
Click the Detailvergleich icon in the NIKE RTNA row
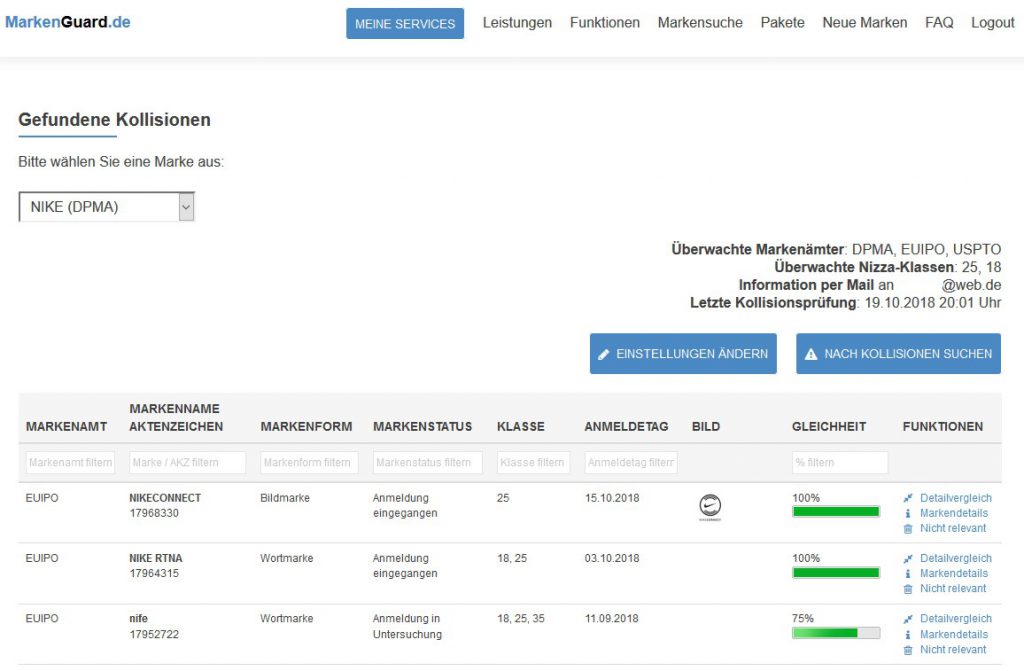(908, 559)
